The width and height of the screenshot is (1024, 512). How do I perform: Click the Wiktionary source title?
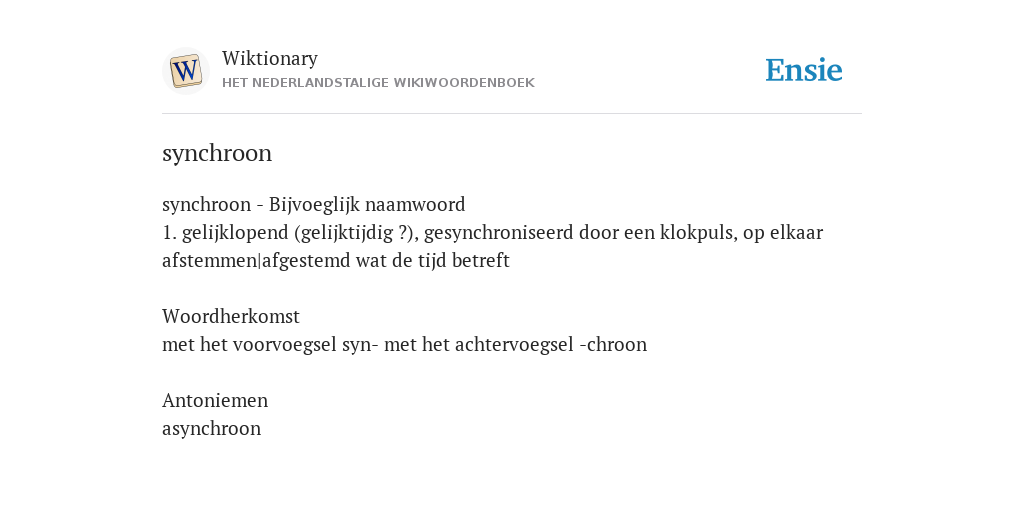pyautogui.click(x=270, y=58)
